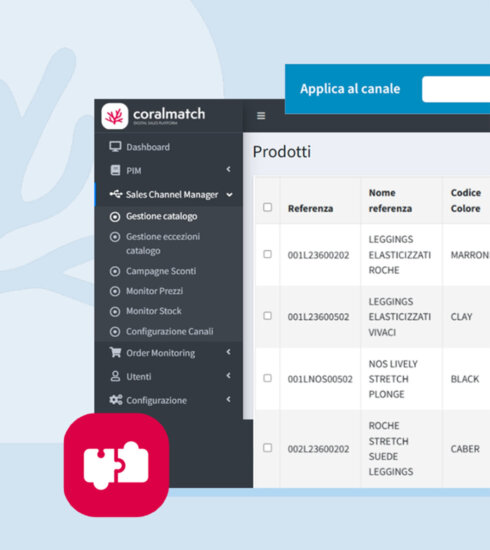Click the red puzzle piece badge
Image resolution: width=490 pixels, height=550 pixels.
(x=116, y=465)
